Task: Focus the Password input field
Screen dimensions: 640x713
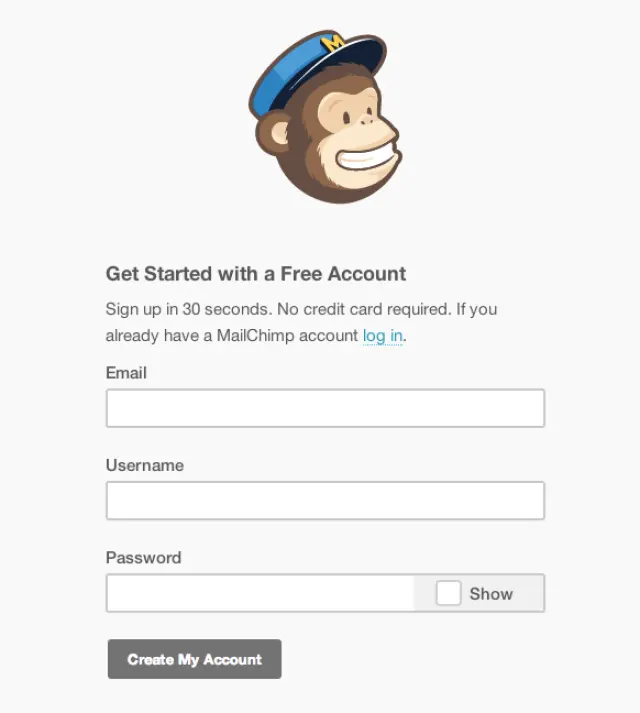Action: [260, 593]
